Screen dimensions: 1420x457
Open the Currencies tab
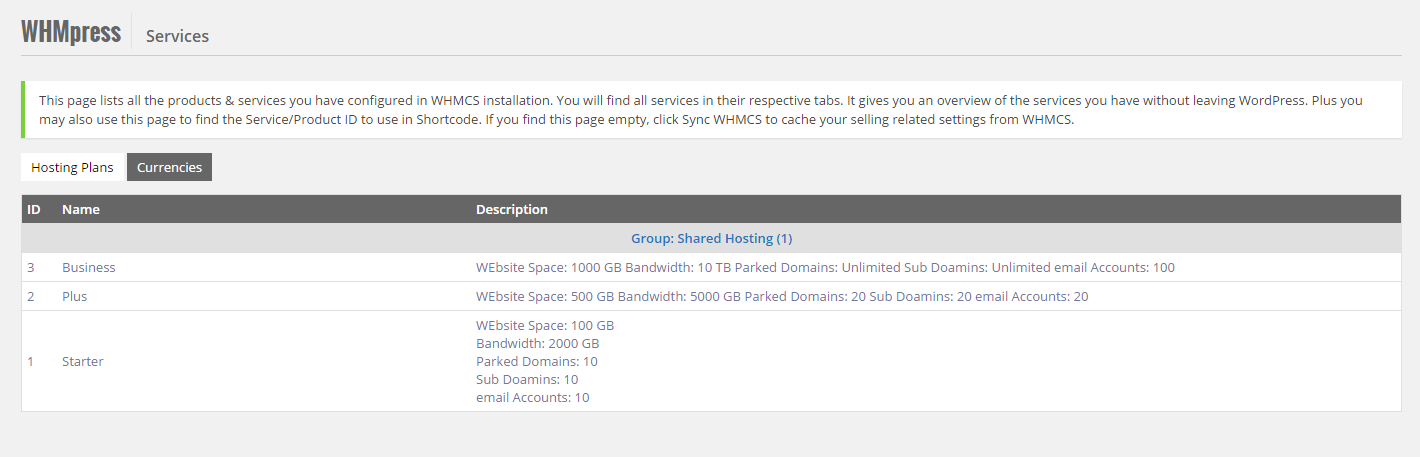[169, 167]
